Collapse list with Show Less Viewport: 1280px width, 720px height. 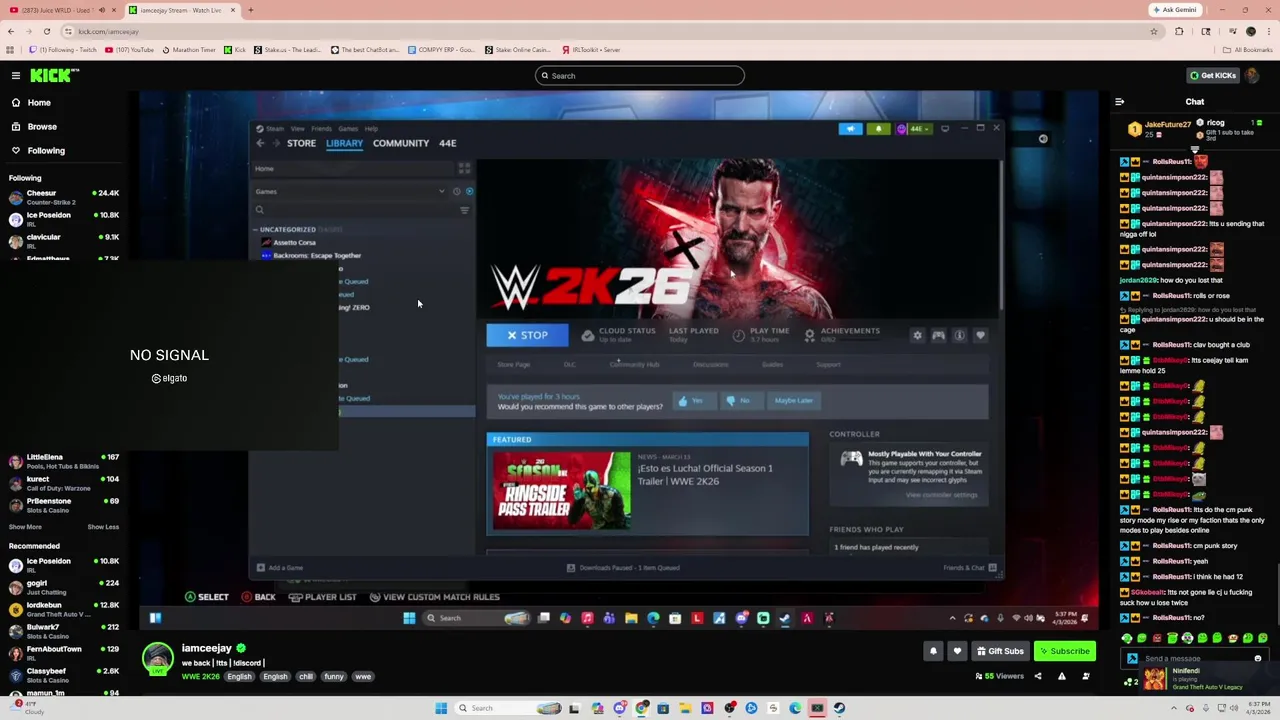[x=103, y=527]
